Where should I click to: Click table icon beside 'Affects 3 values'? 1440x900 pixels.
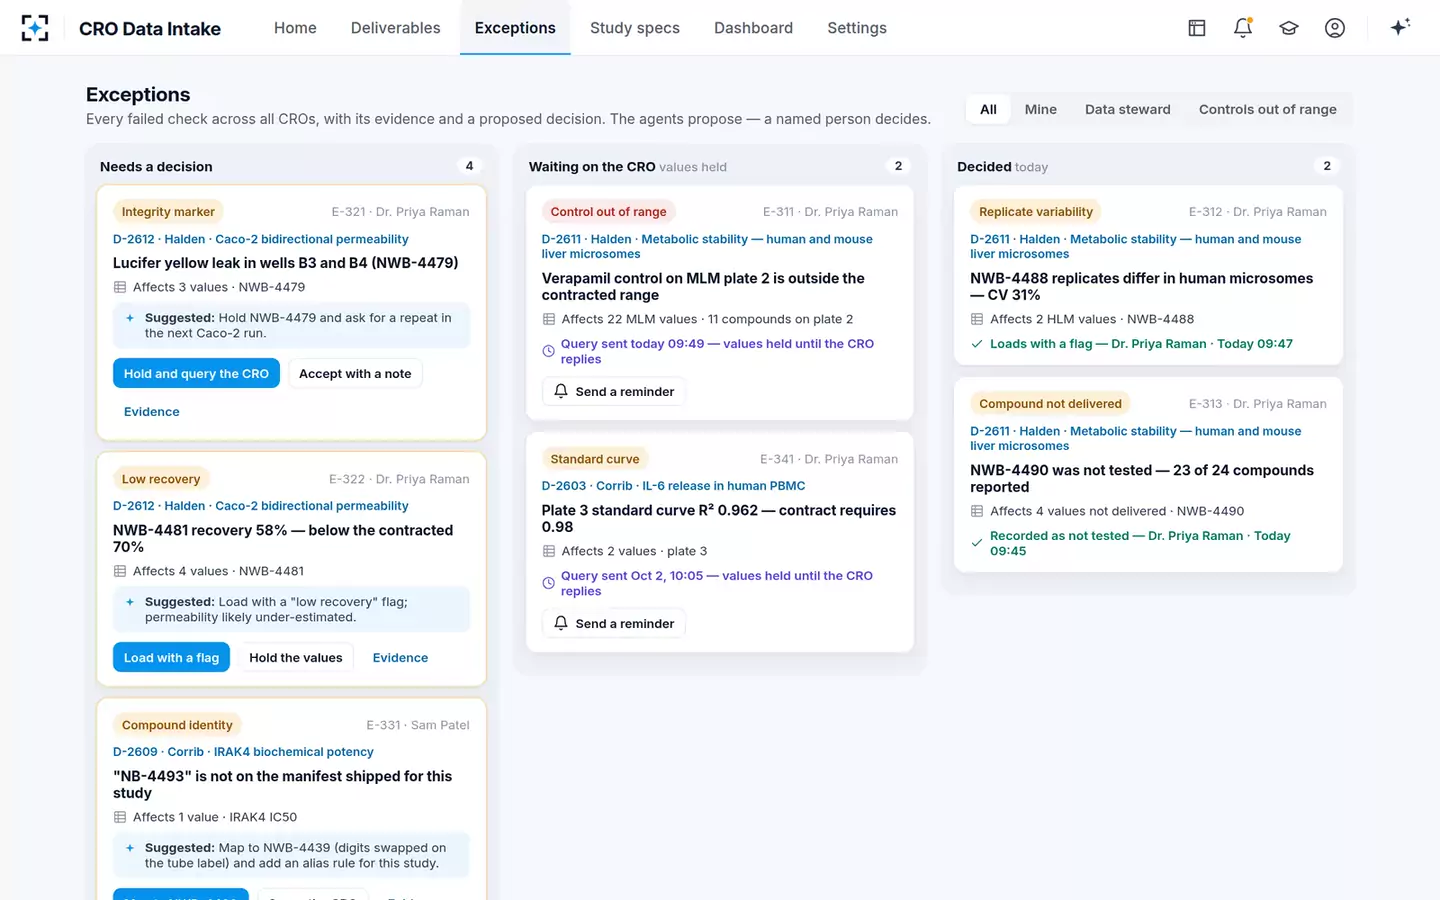(x=120, y=287)
